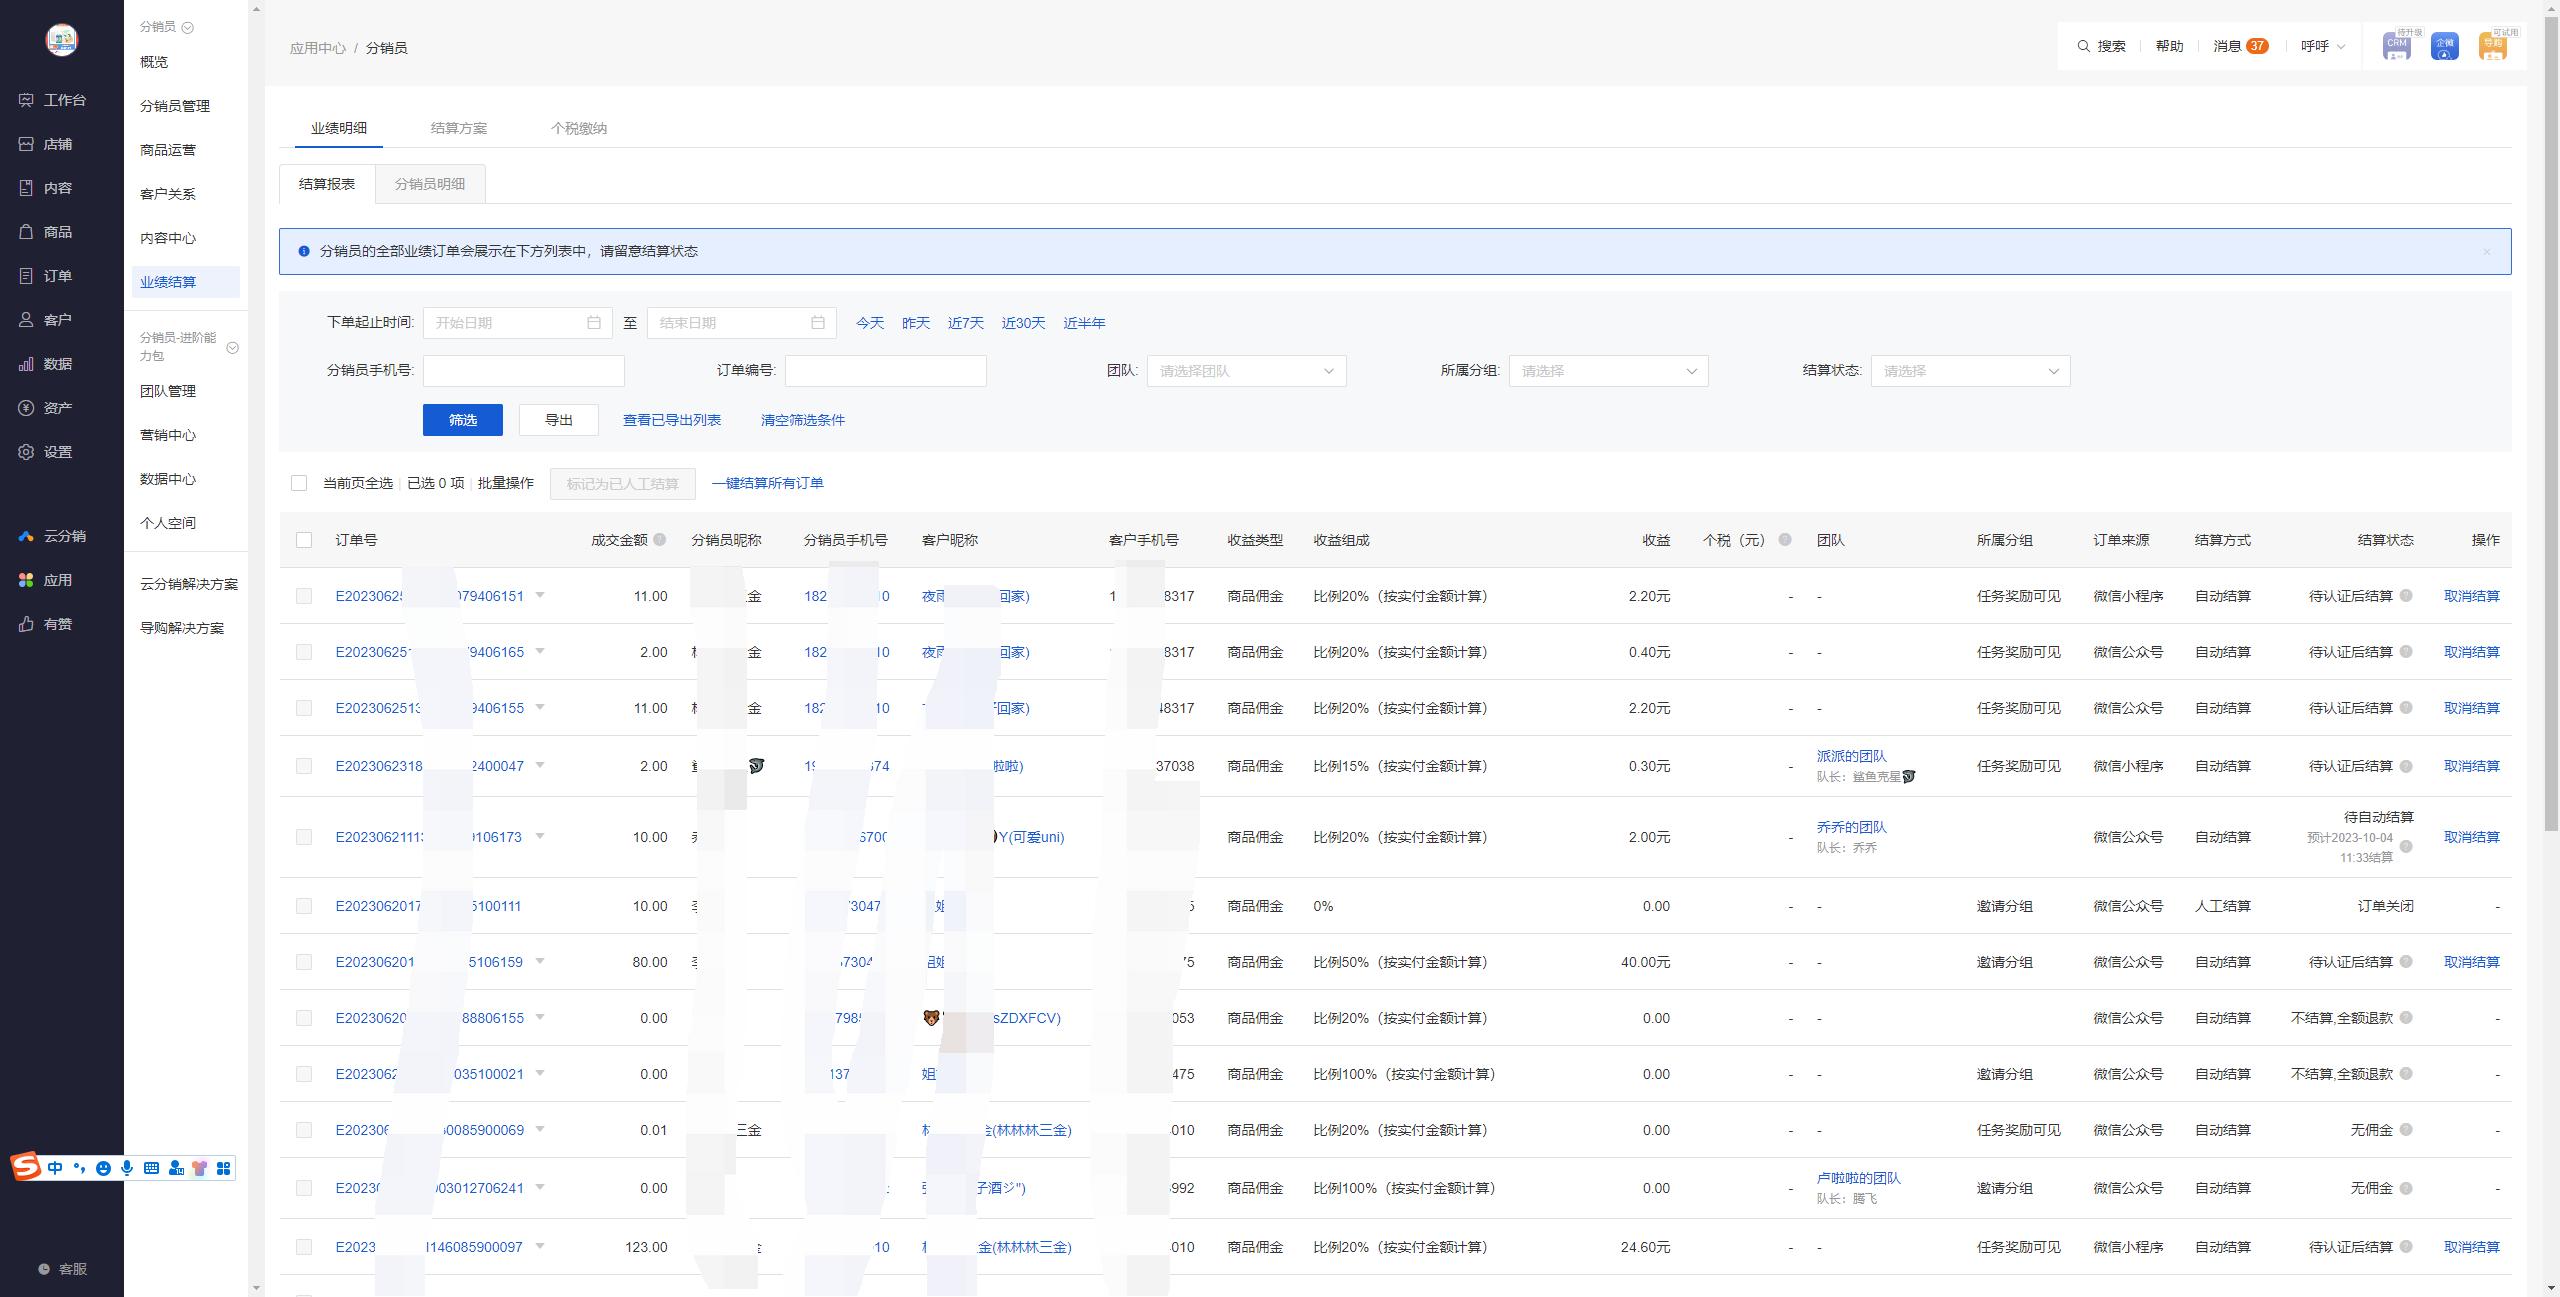Click the CRM app icon at top right
The image size is (2560, 1297).
(x=2397, y=46)
